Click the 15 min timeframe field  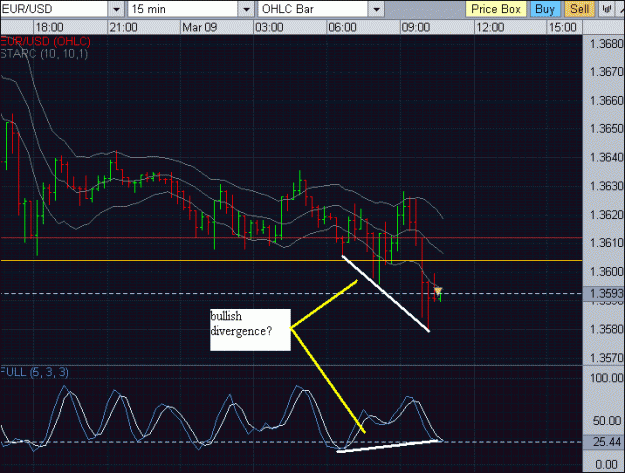(x=183, y=9)
